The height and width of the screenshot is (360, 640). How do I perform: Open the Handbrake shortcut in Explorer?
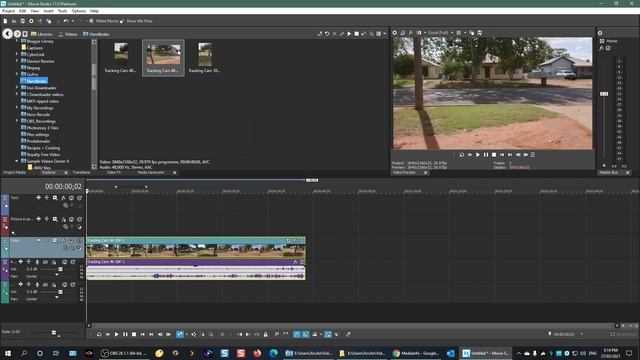96,34
